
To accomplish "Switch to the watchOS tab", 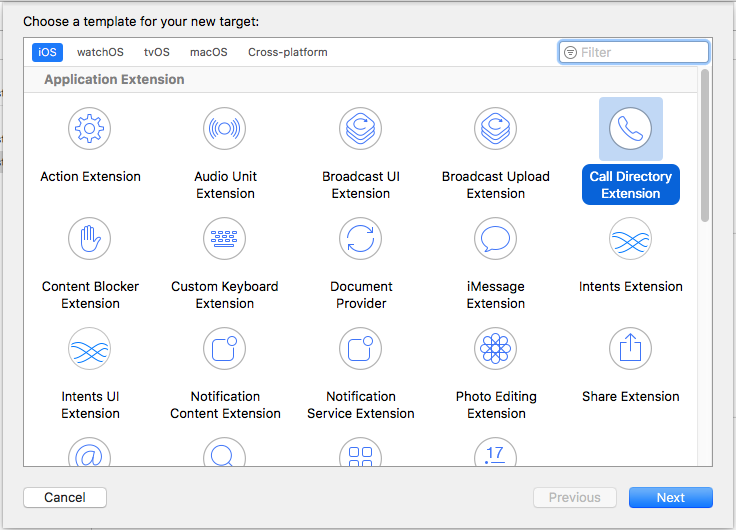I will [99, 52].
